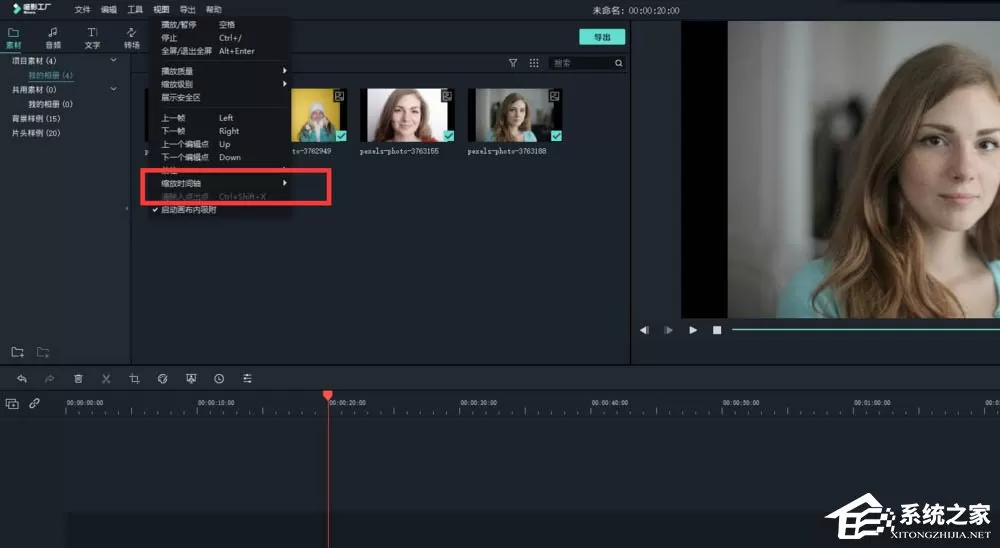Toggle the checkmark on photo 3762949
Screen dimensions: 1000x548
tap(341, 136)
